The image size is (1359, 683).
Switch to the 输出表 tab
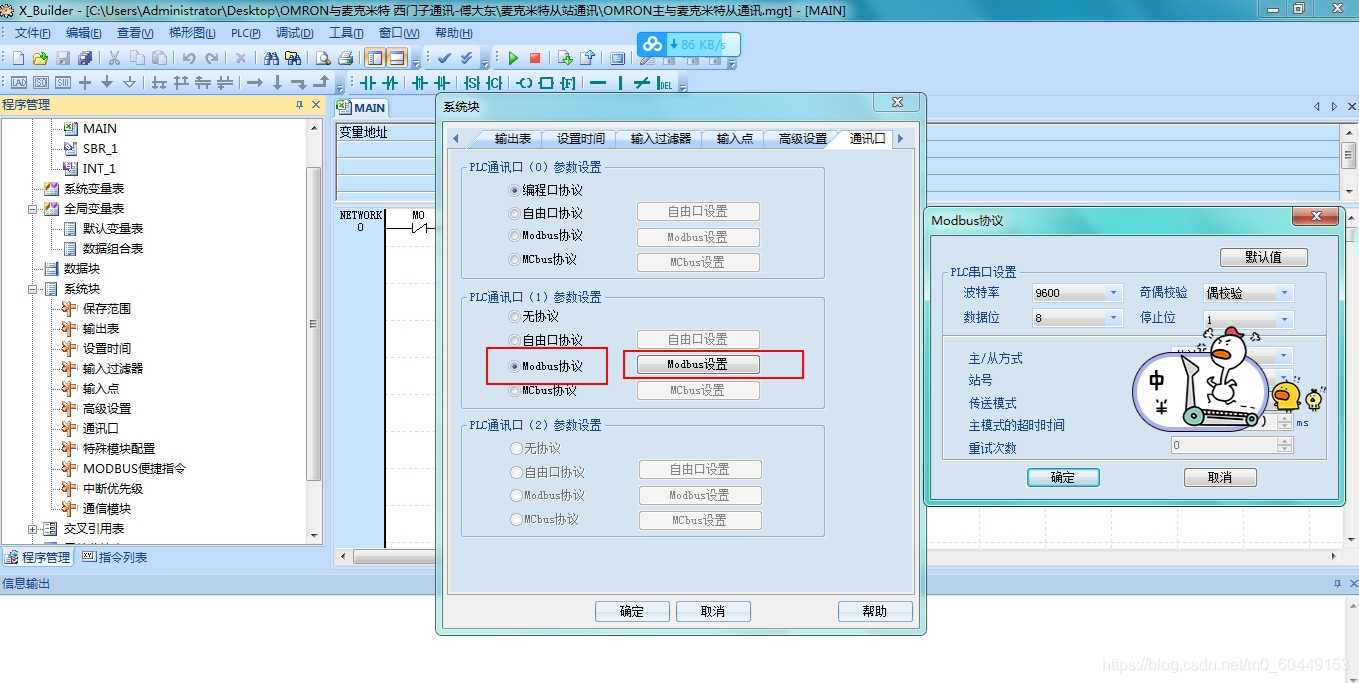point(513,139)
